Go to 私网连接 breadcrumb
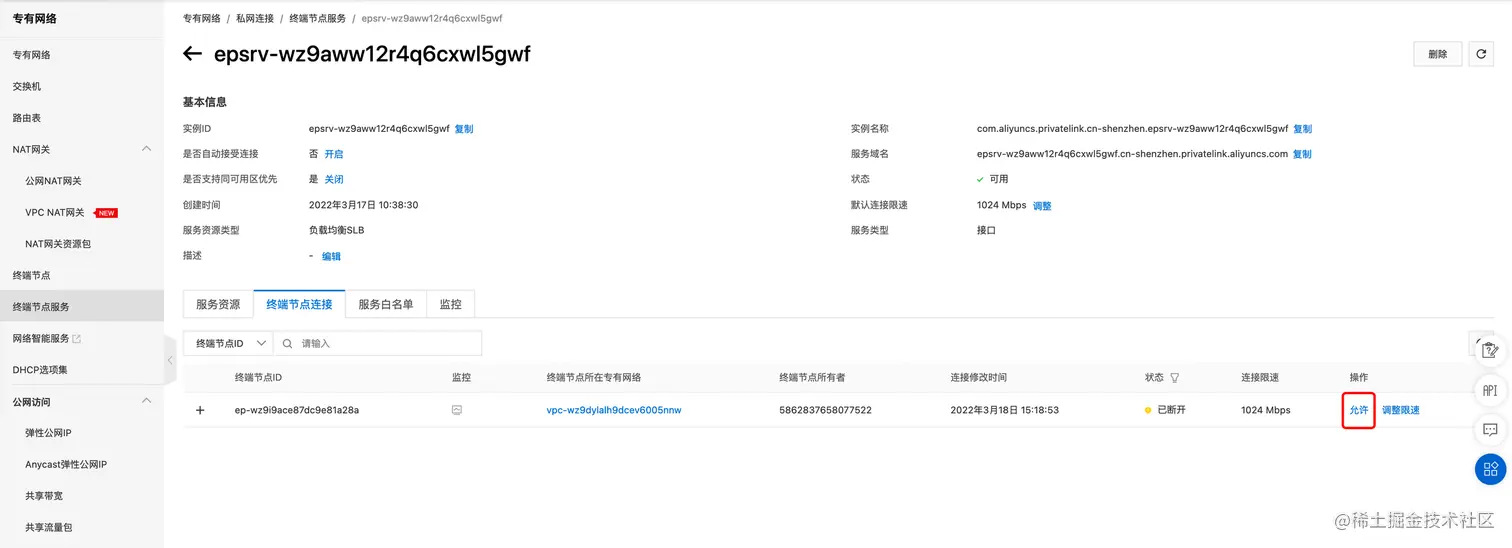 255,18
